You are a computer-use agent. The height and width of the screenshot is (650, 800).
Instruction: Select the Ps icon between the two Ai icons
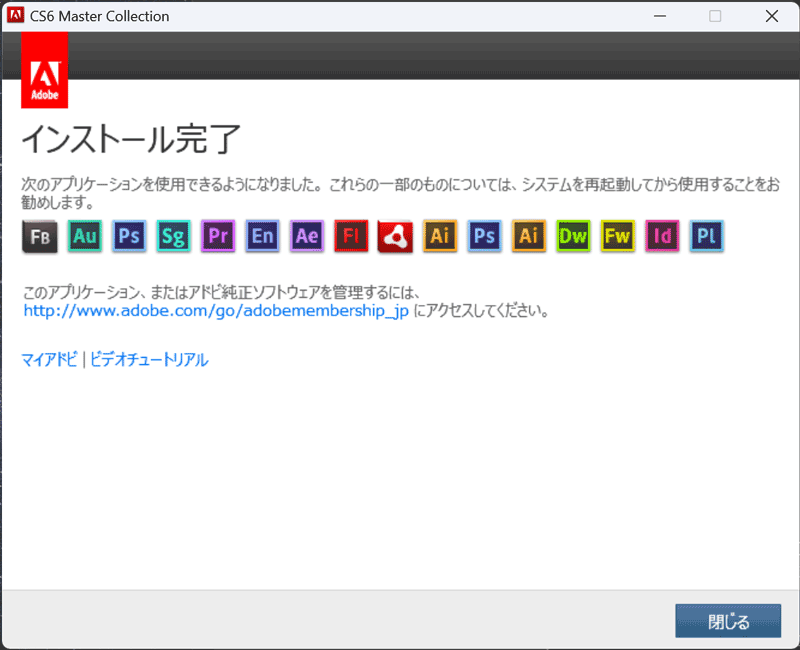[484, 236]
